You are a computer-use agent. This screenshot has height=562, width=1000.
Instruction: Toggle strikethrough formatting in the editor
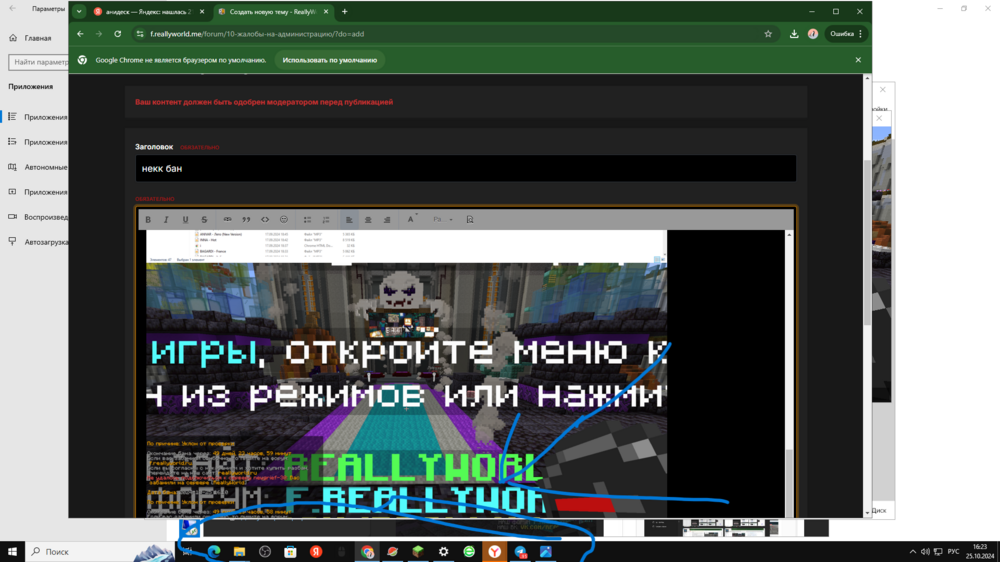coord(204,219)
